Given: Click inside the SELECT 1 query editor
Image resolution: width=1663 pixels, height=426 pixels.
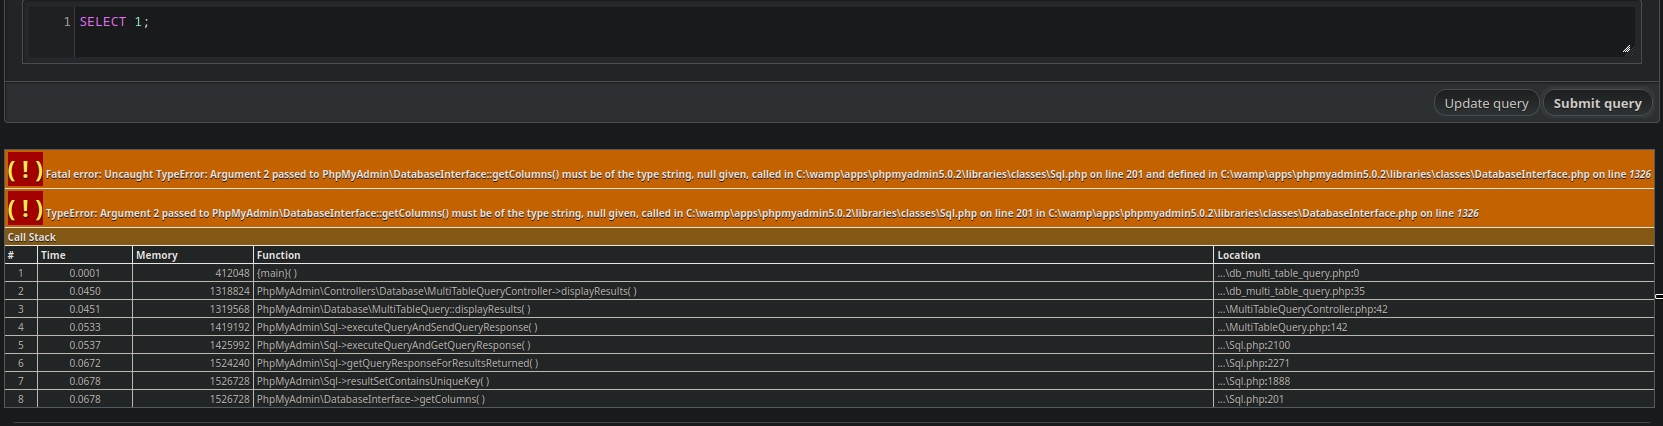Looking at the screenshot, I should [x=800, y=30].
